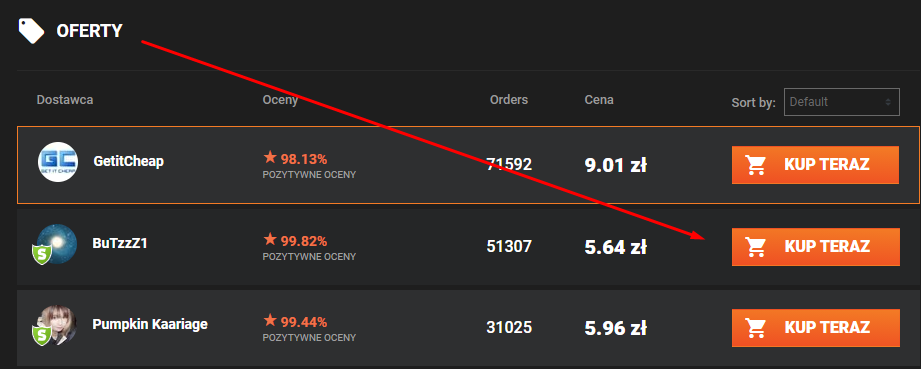This screenshot has height=369, width=921.
Task: Click star icon beside 99.44% rating
Action: coord(270,320)
